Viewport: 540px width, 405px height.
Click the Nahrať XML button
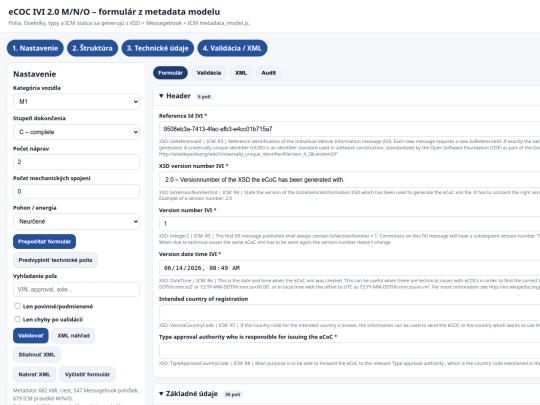(34, 374)
